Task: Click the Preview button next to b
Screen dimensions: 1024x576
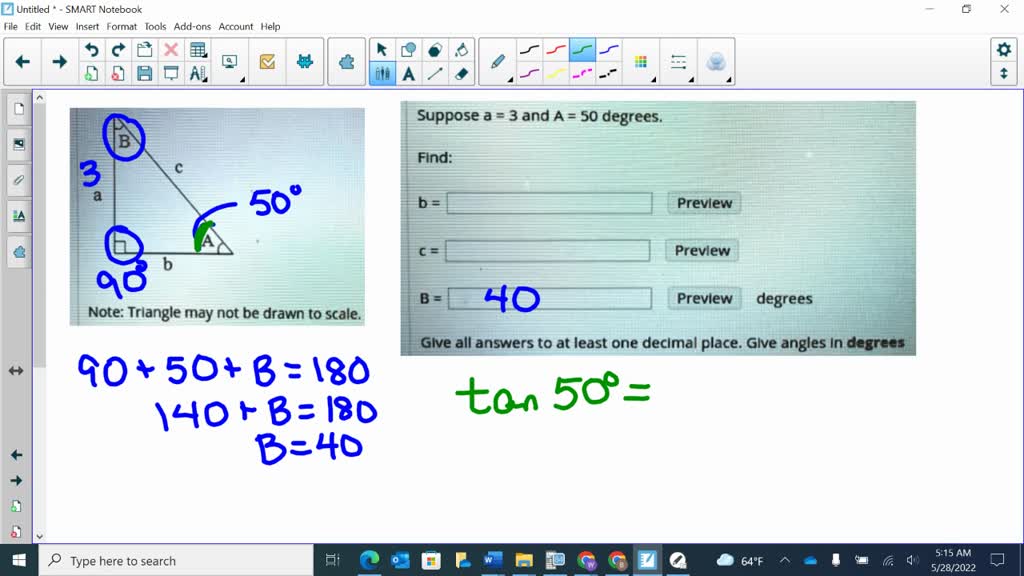Action: [703, 203]
